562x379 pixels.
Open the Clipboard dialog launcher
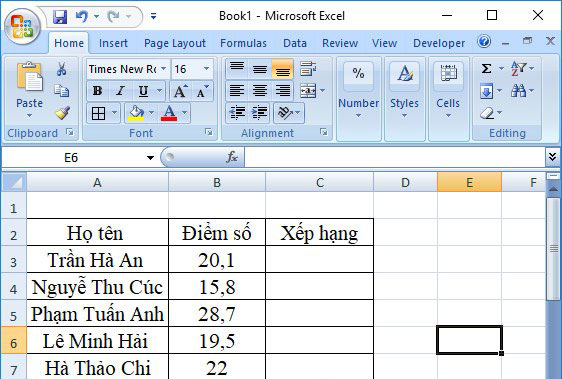click(x=70, y=133)
